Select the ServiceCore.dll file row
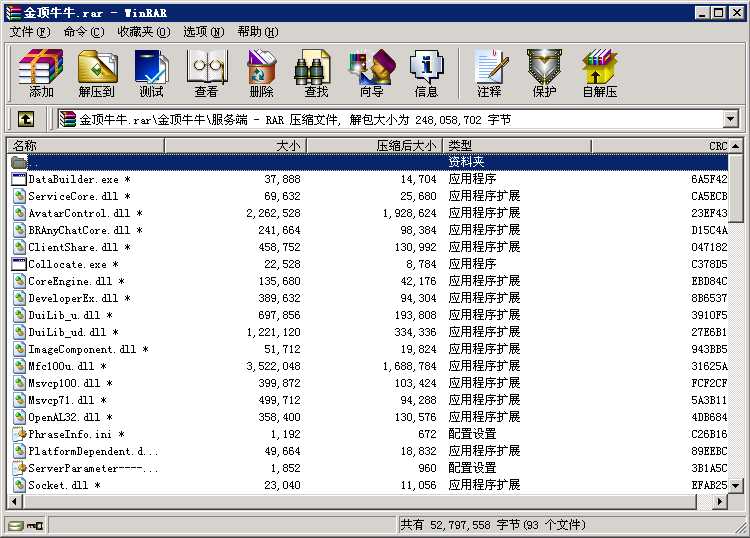Image resolution: width=750 pixels, height=538 pixels. 369,196
